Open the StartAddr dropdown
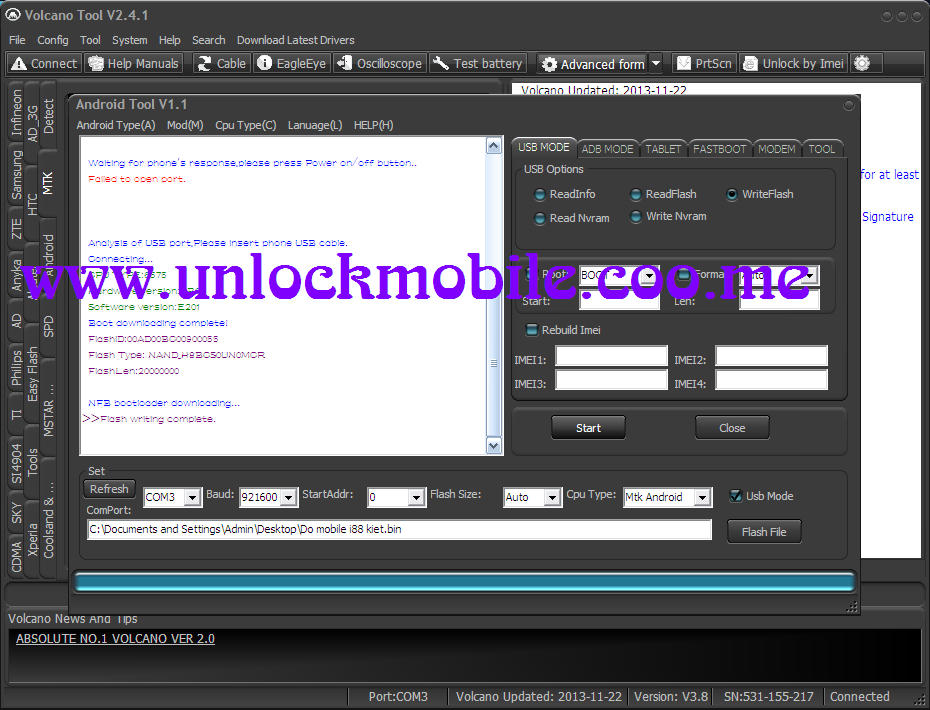930x710 pixels. (417, 497)
